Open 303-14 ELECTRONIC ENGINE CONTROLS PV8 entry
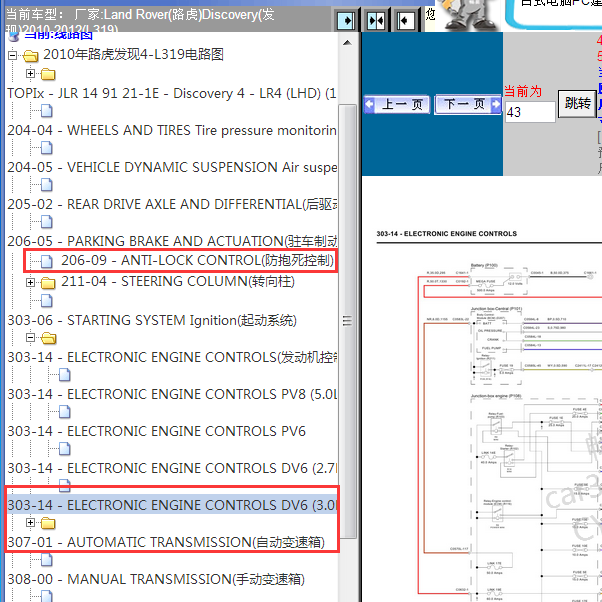Screen dimensions: 602x602 (172, 394)
